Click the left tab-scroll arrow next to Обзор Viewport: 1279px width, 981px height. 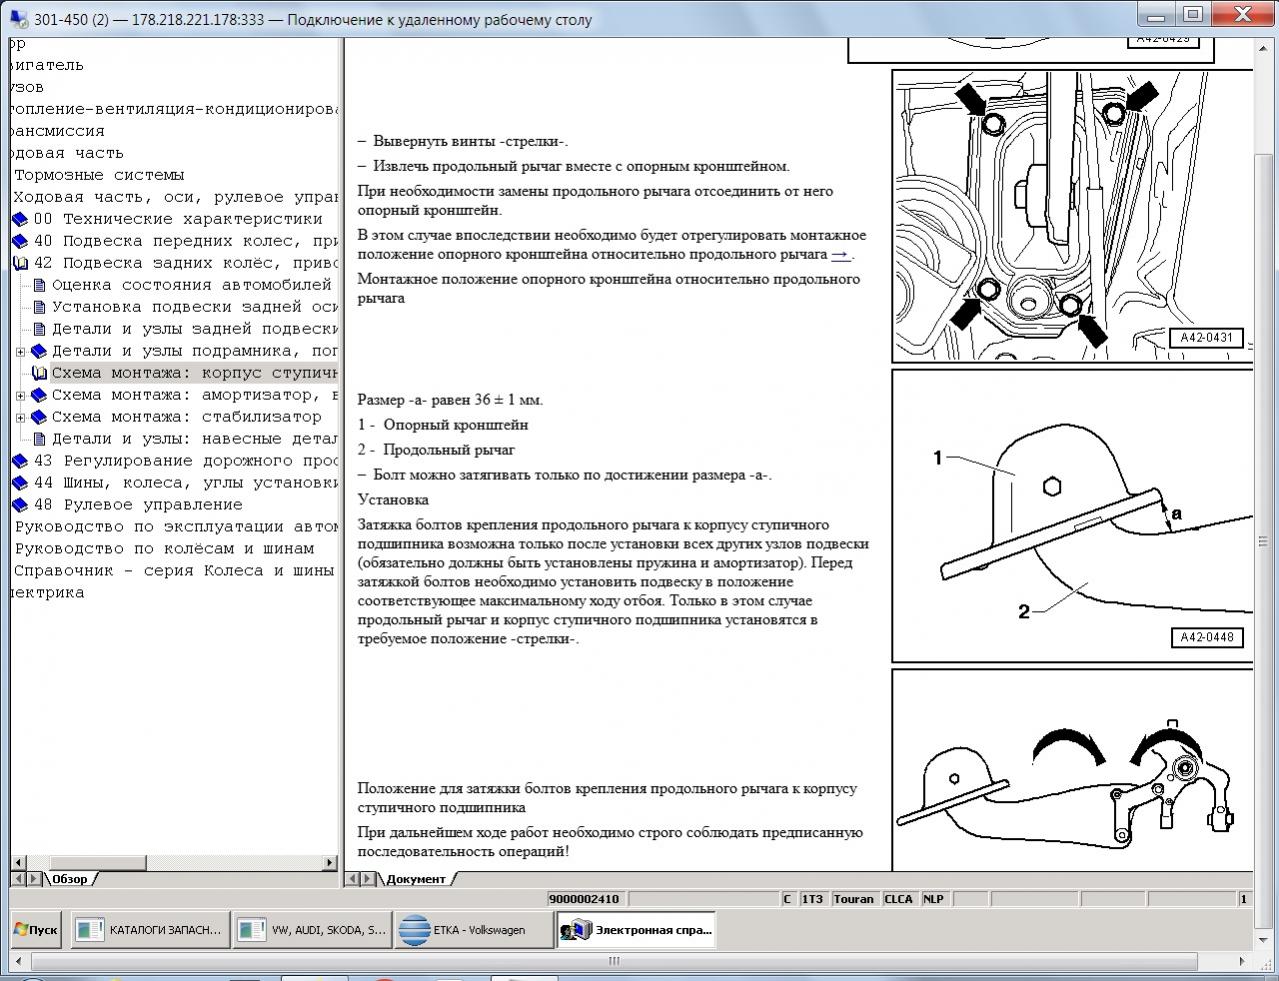[x=18, y=879]
